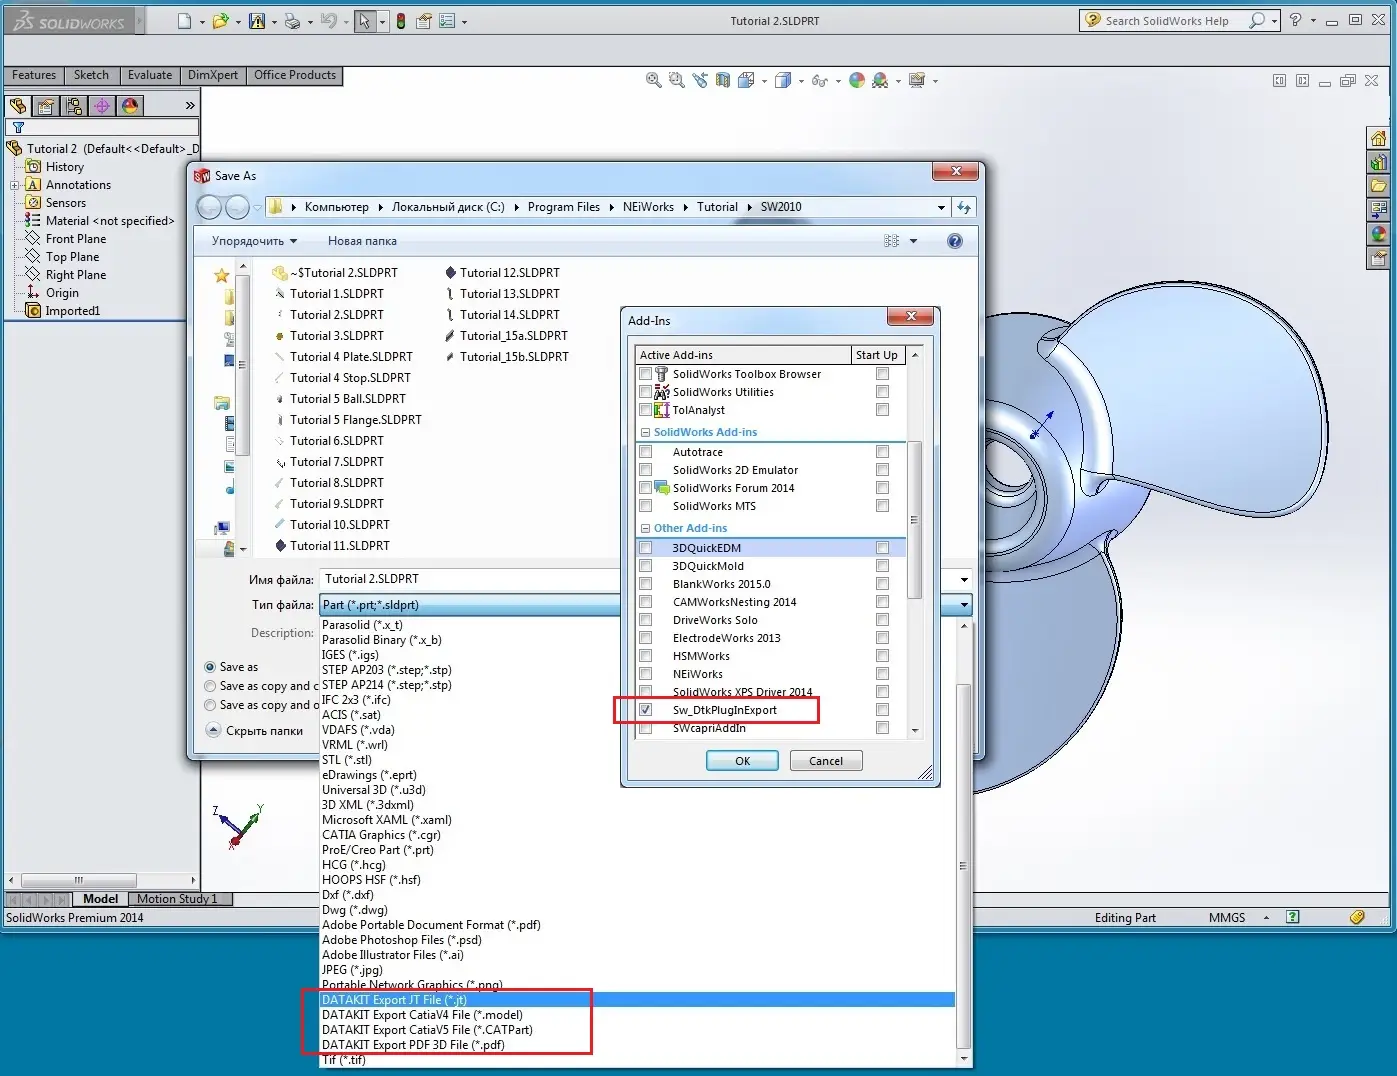Click the Apply Scene icon
Screen dimensions: 1397x1076
click(x=880, y=81)
